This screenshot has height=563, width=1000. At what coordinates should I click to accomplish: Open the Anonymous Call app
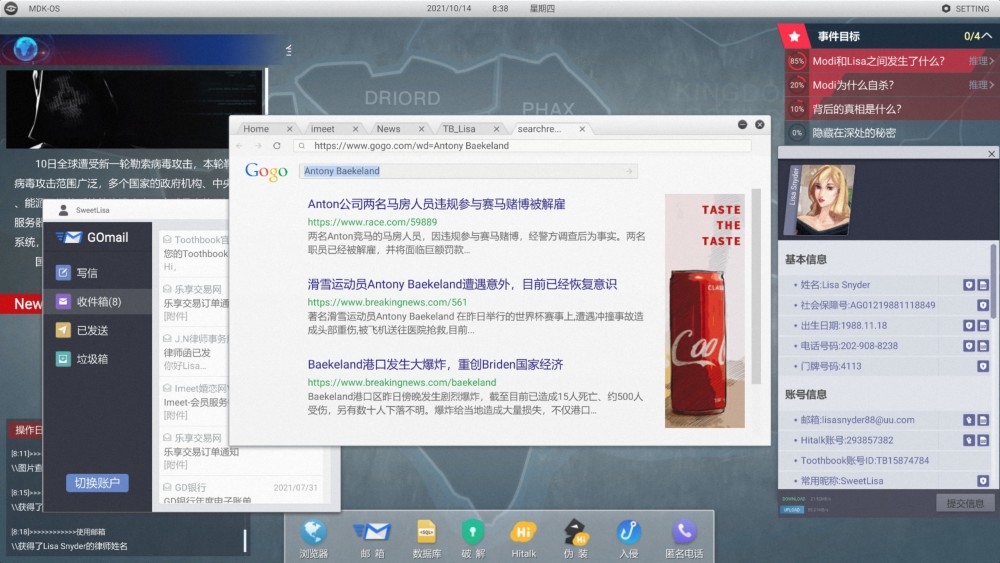pos(684,537)
